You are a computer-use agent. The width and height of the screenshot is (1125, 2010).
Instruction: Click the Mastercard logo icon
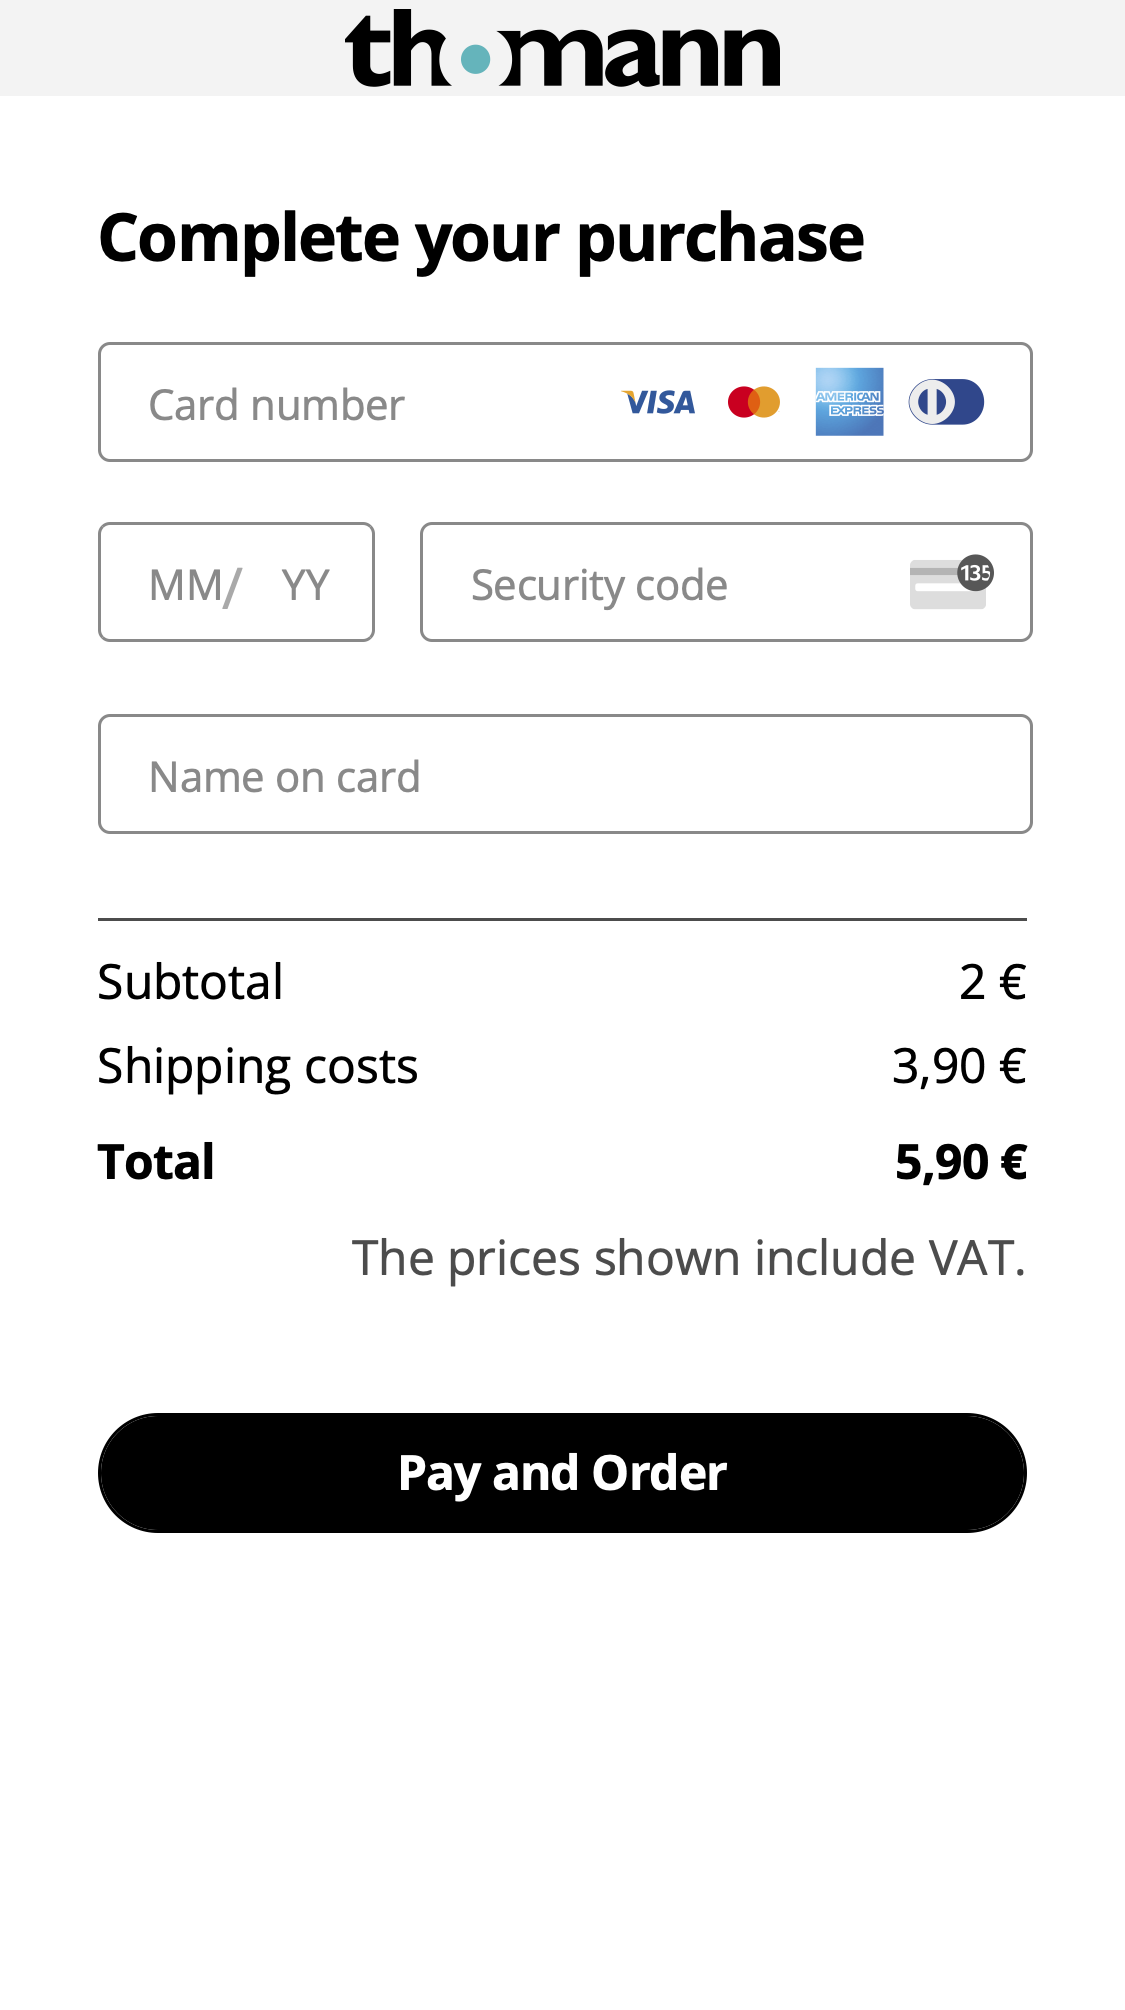pyautogui.click(x=753, y=402)
